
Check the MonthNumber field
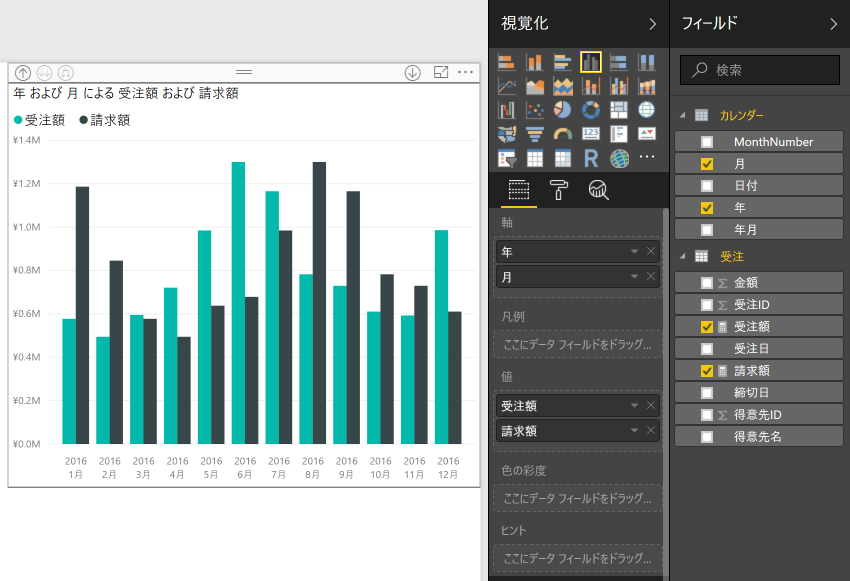707,142
